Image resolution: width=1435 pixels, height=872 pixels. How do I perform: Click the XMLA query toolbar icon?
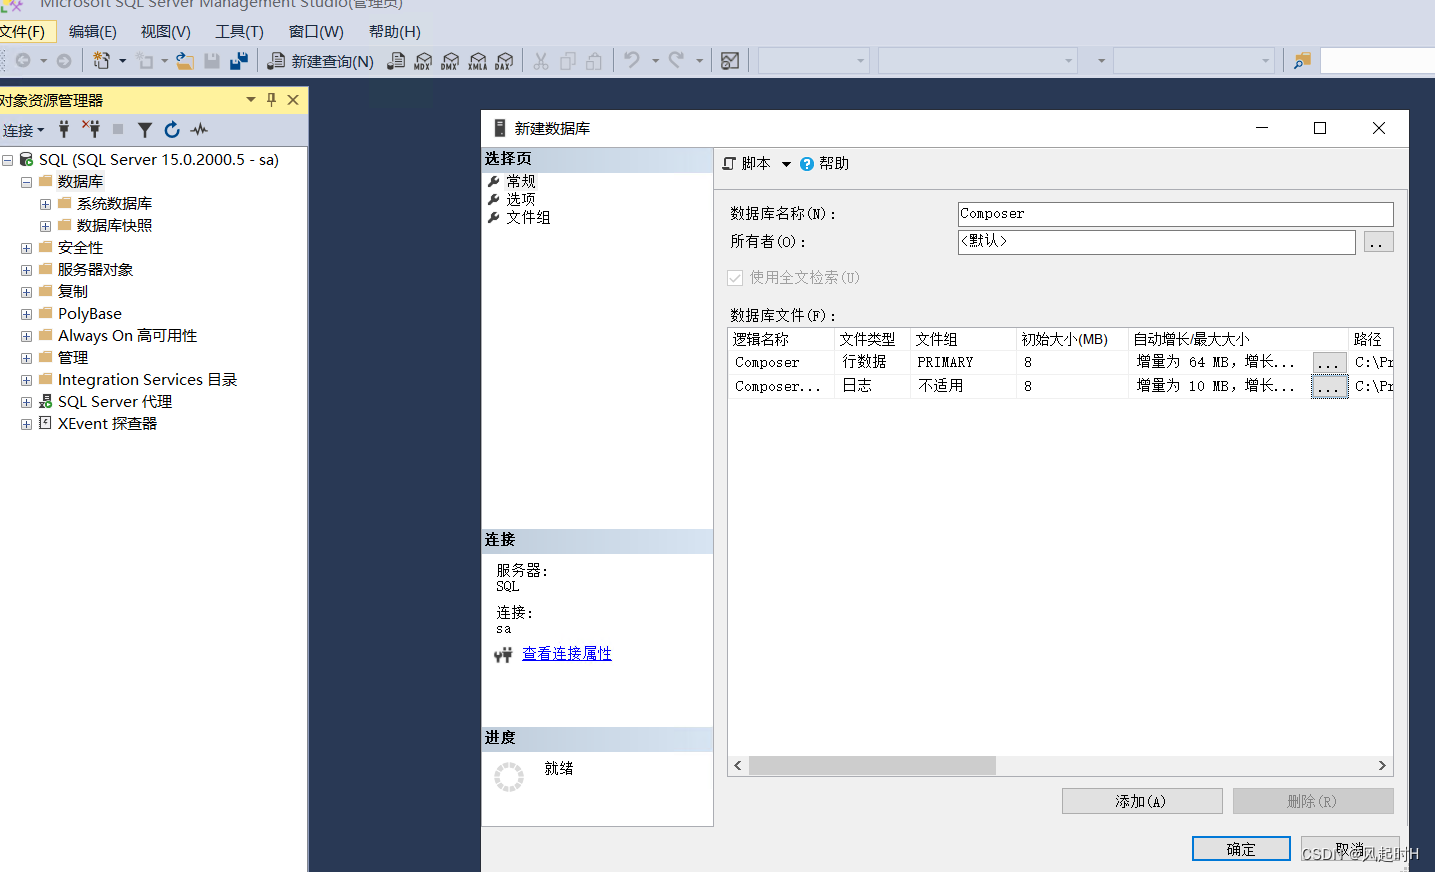477,60
